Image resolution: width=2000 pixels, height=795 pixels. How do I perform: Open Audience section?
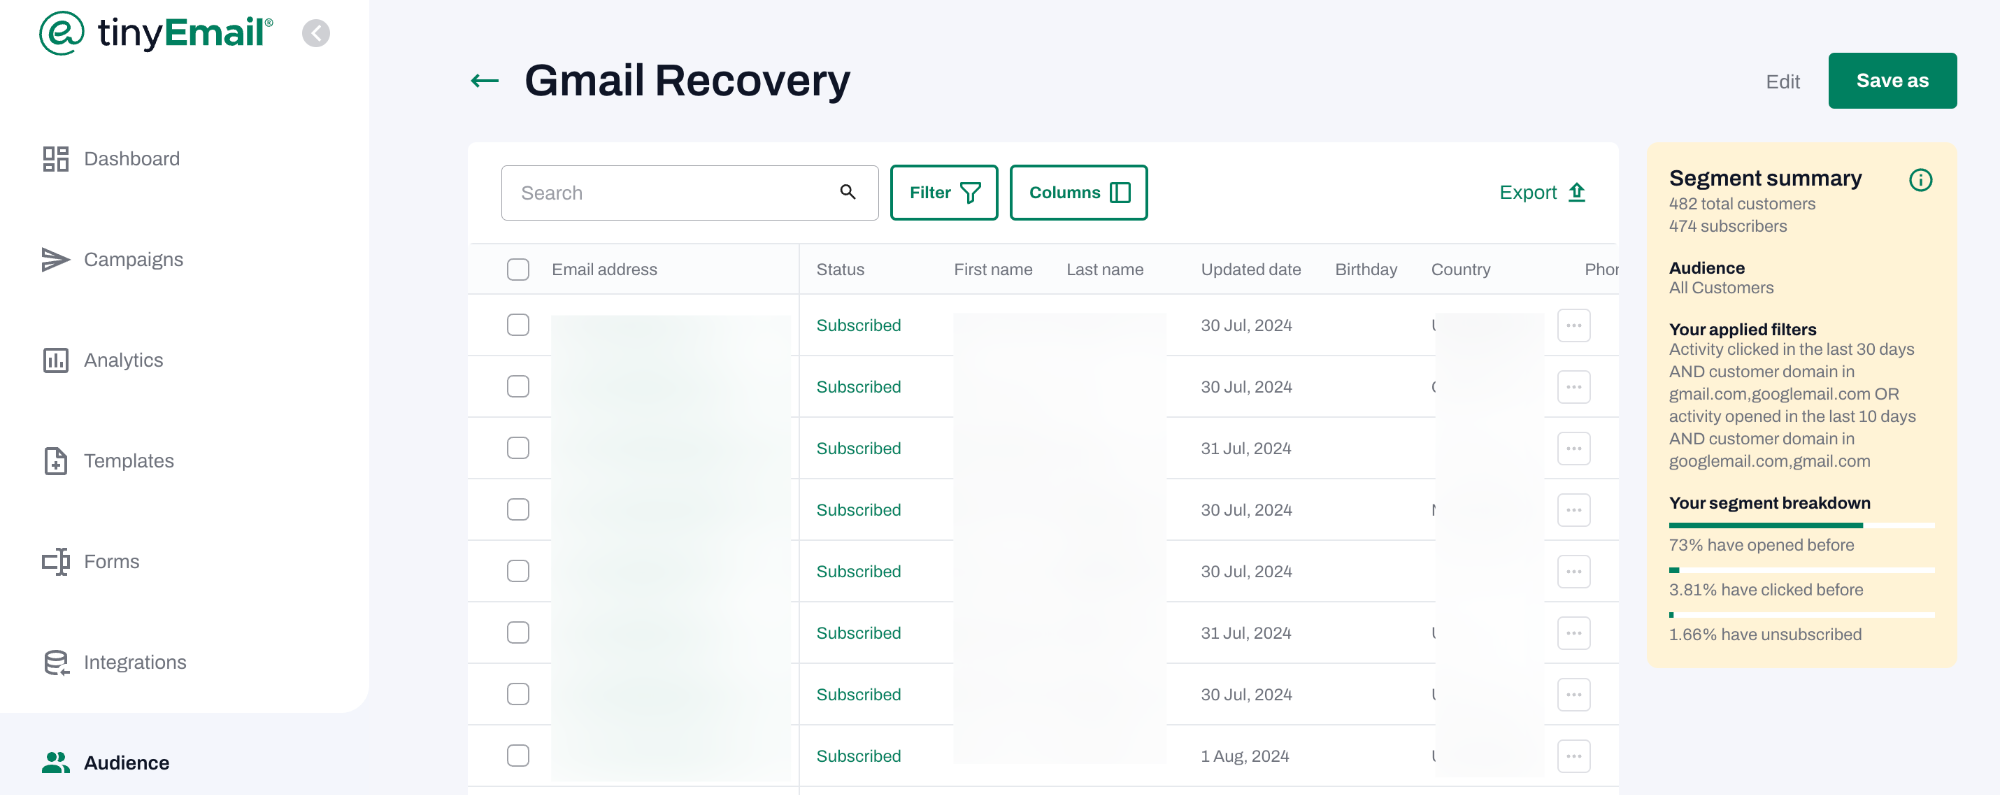[x=126, y=763]
